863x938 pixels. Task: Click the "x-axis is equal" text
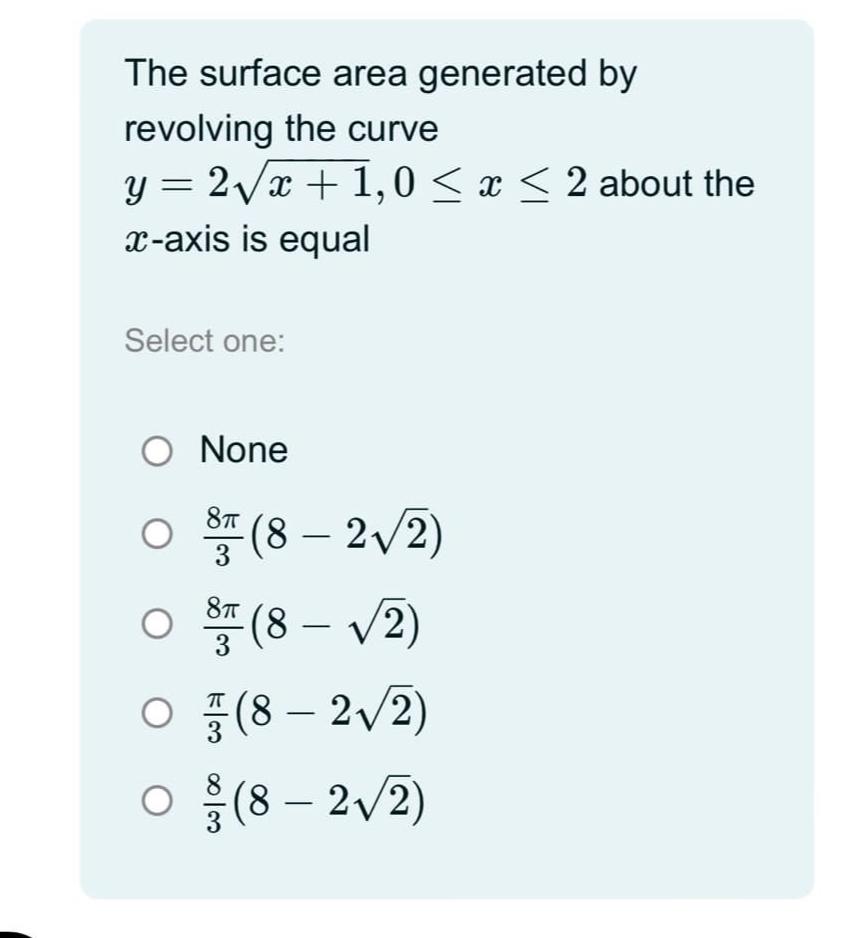[x=246, y=239]
